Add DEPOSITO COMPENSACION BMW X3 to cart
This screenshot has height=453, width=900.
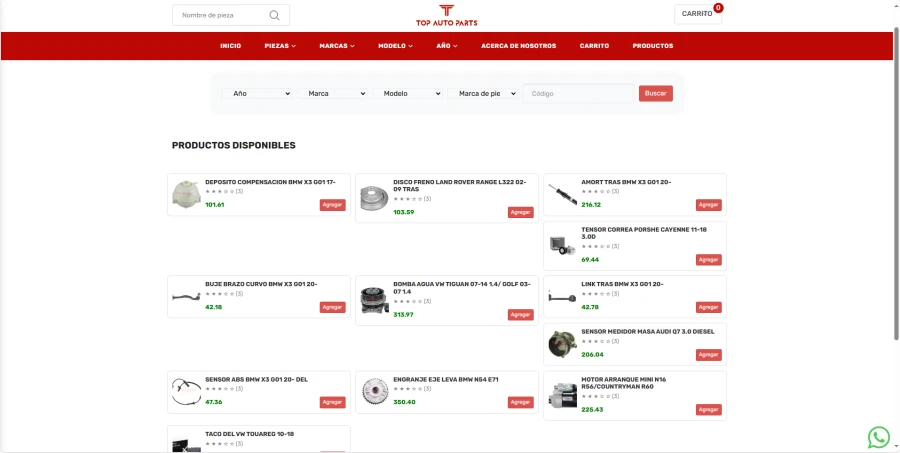coord(332,205)
